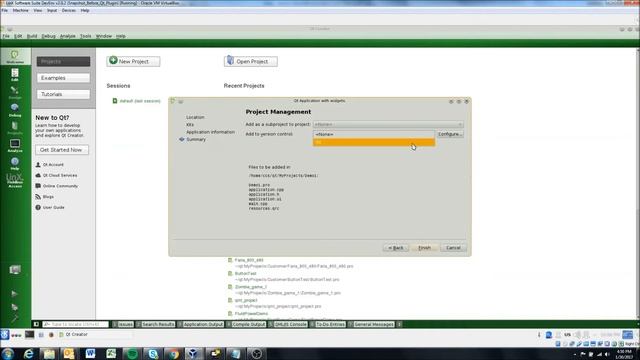Click the green Run arrow button
640x360 pixels.
(x=15, y=293)
